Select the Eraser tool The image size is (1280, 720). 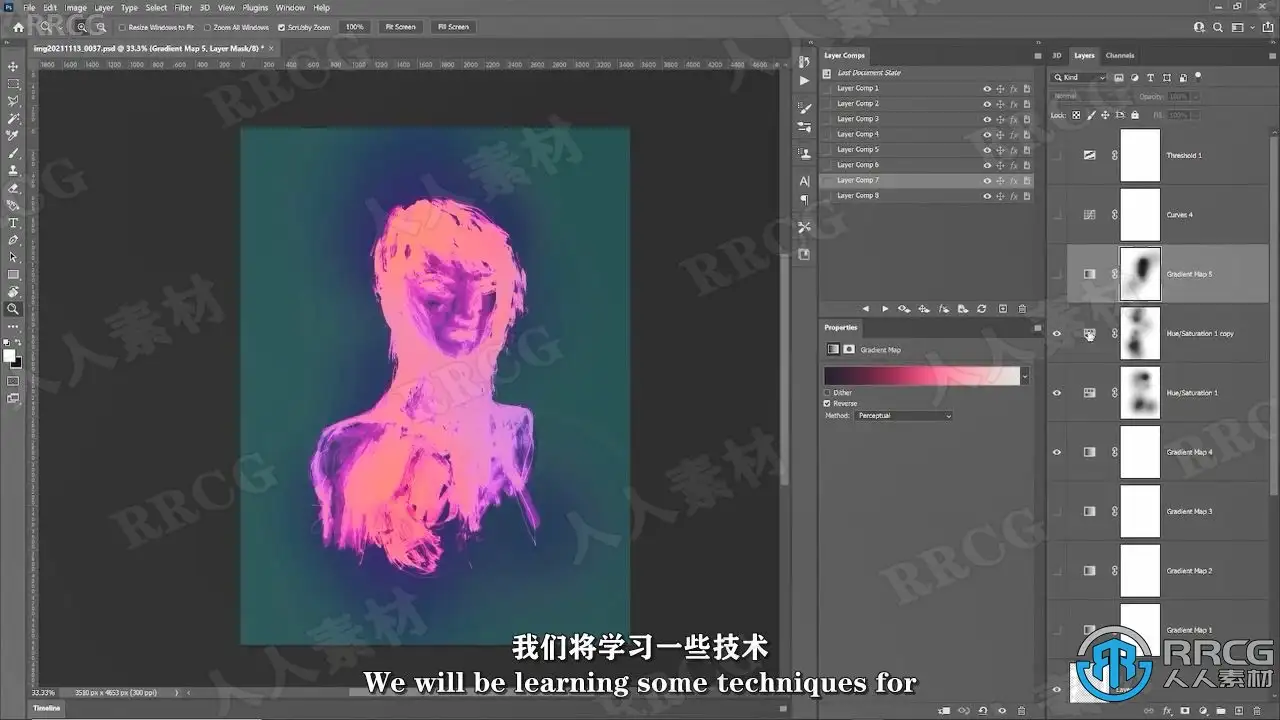point(13,188)
